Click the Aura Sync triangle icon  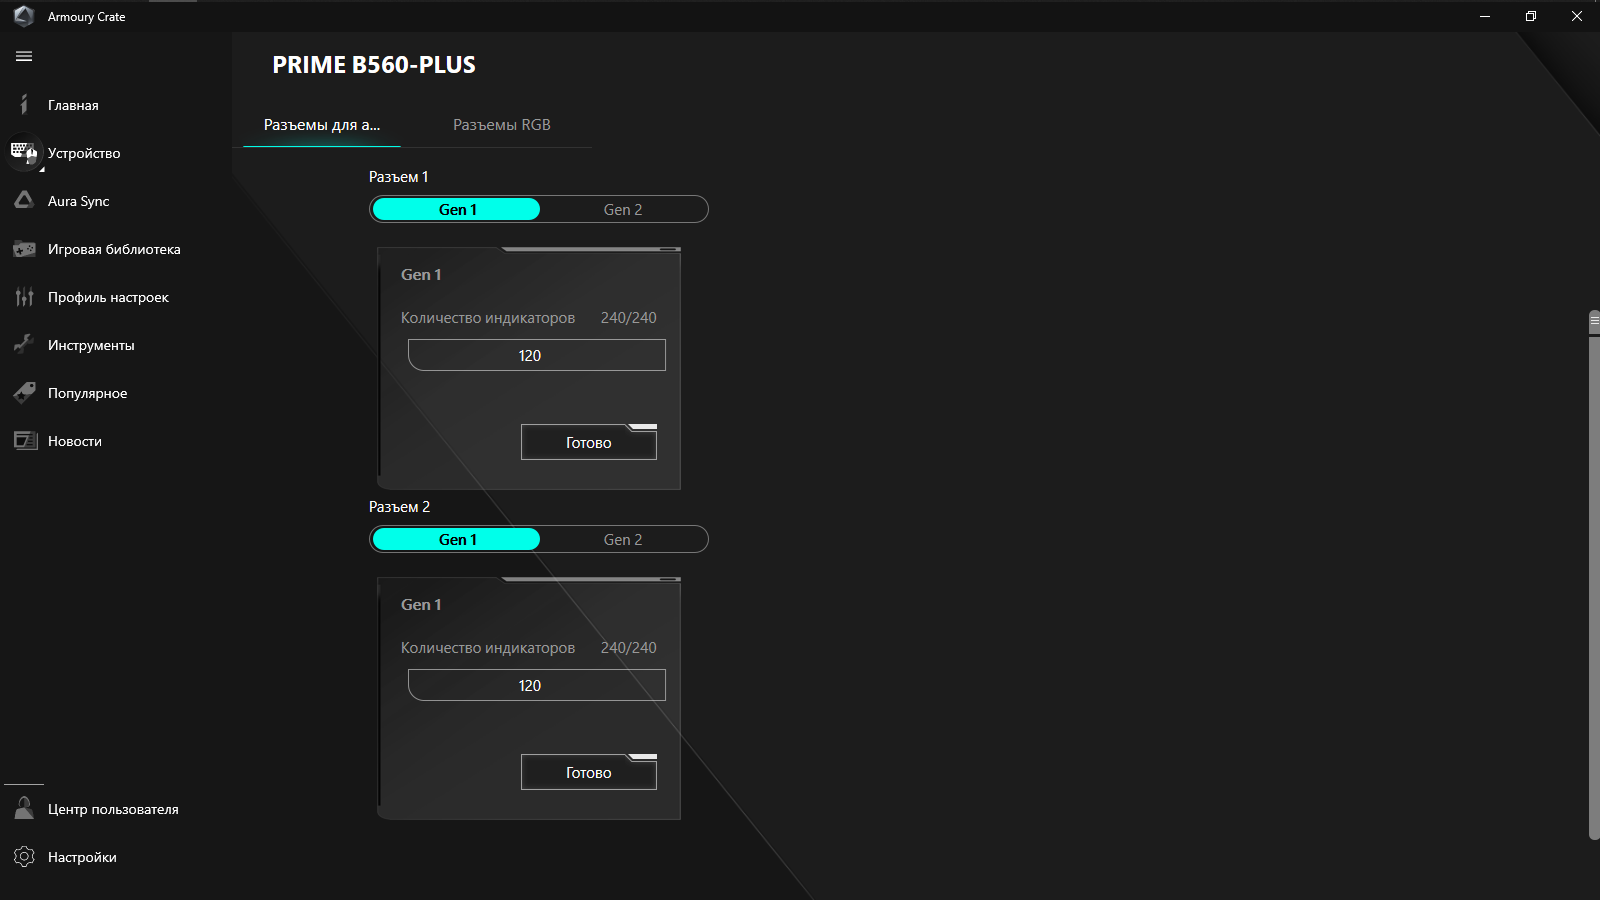pos(24,200)
